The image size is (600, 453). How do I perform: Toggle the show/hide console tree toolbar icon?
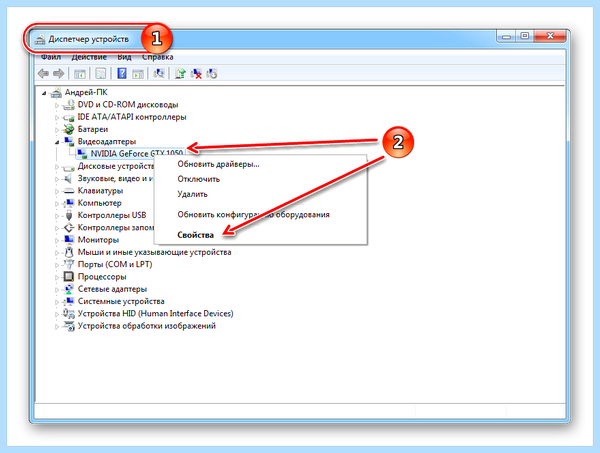[80, 73]
